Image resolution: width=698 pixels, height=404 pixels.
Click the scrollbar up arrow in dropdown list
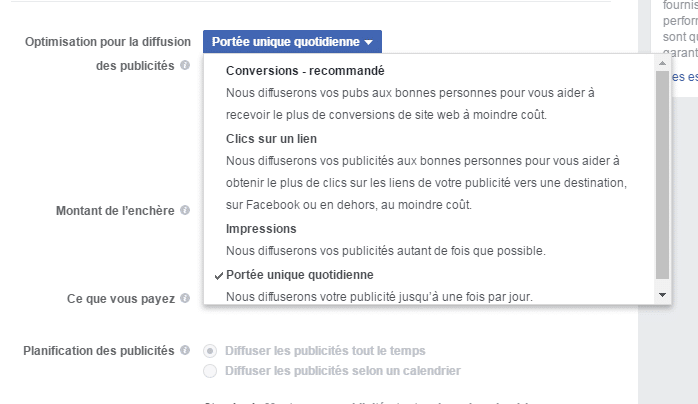click(x=662, y=63)
